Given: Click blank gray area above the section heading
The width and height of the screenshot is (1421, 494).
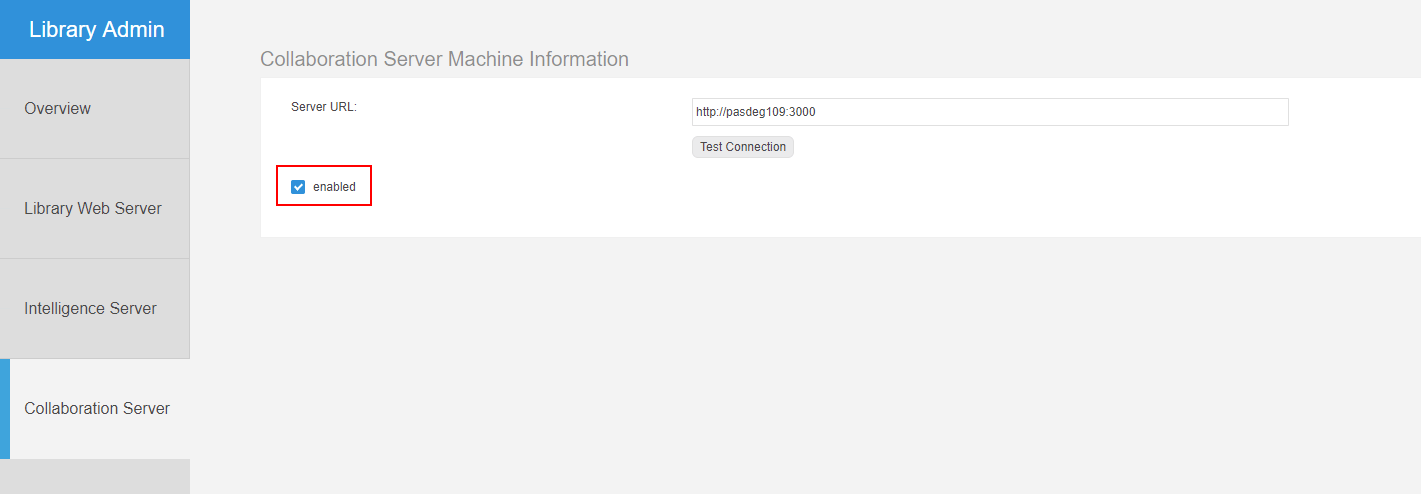Looking at the screenshot, I should (800, 22).
